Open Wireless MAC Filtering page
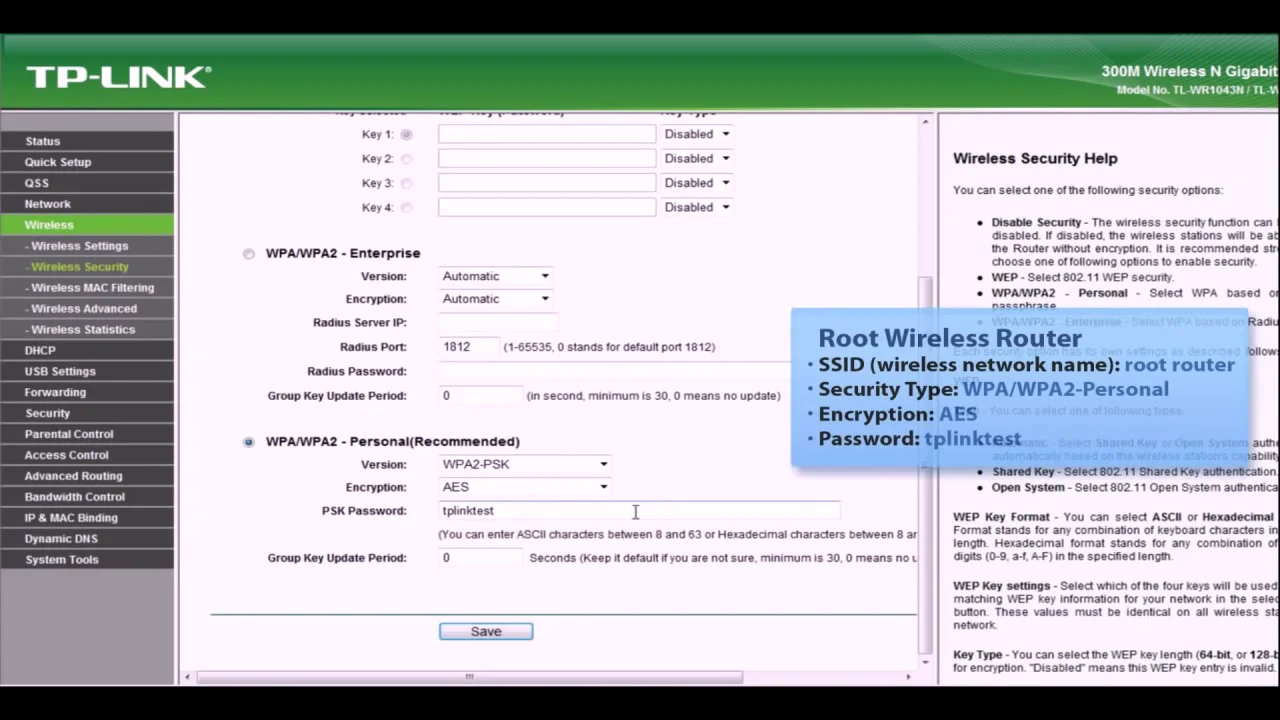The width and height of the screenshot is (1280, 720). (x=87, y=288)
